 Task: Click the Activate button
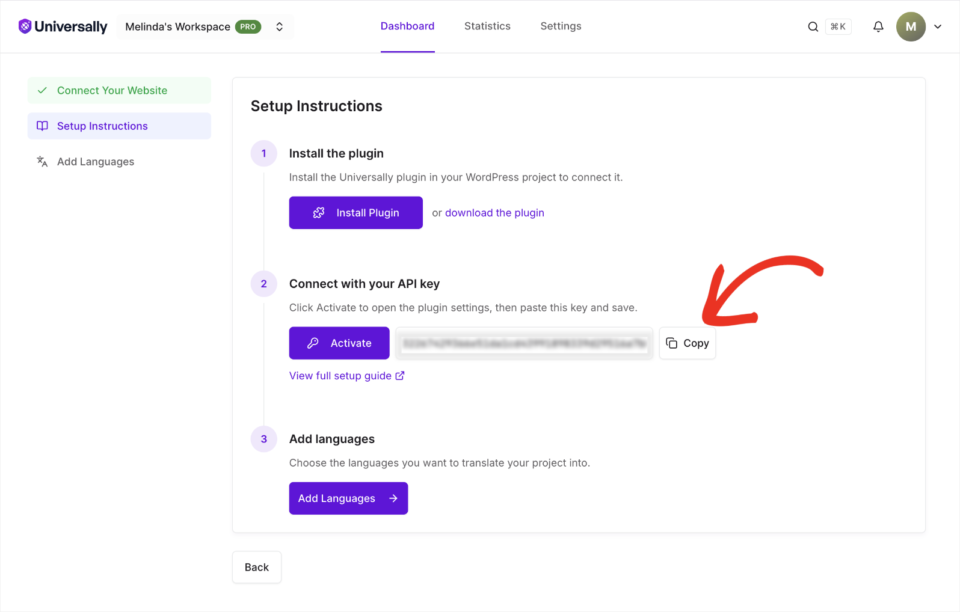point(339,343)
